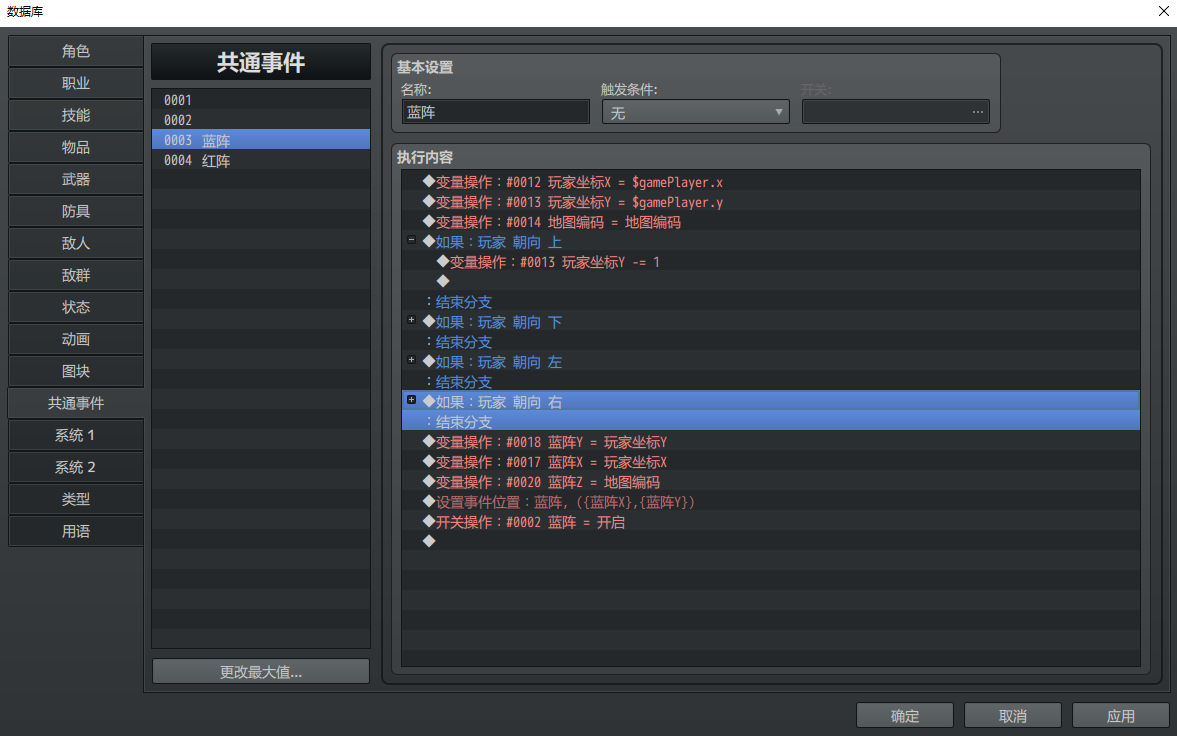Open the 开关 selector ellipsis field

click(896, 112)
